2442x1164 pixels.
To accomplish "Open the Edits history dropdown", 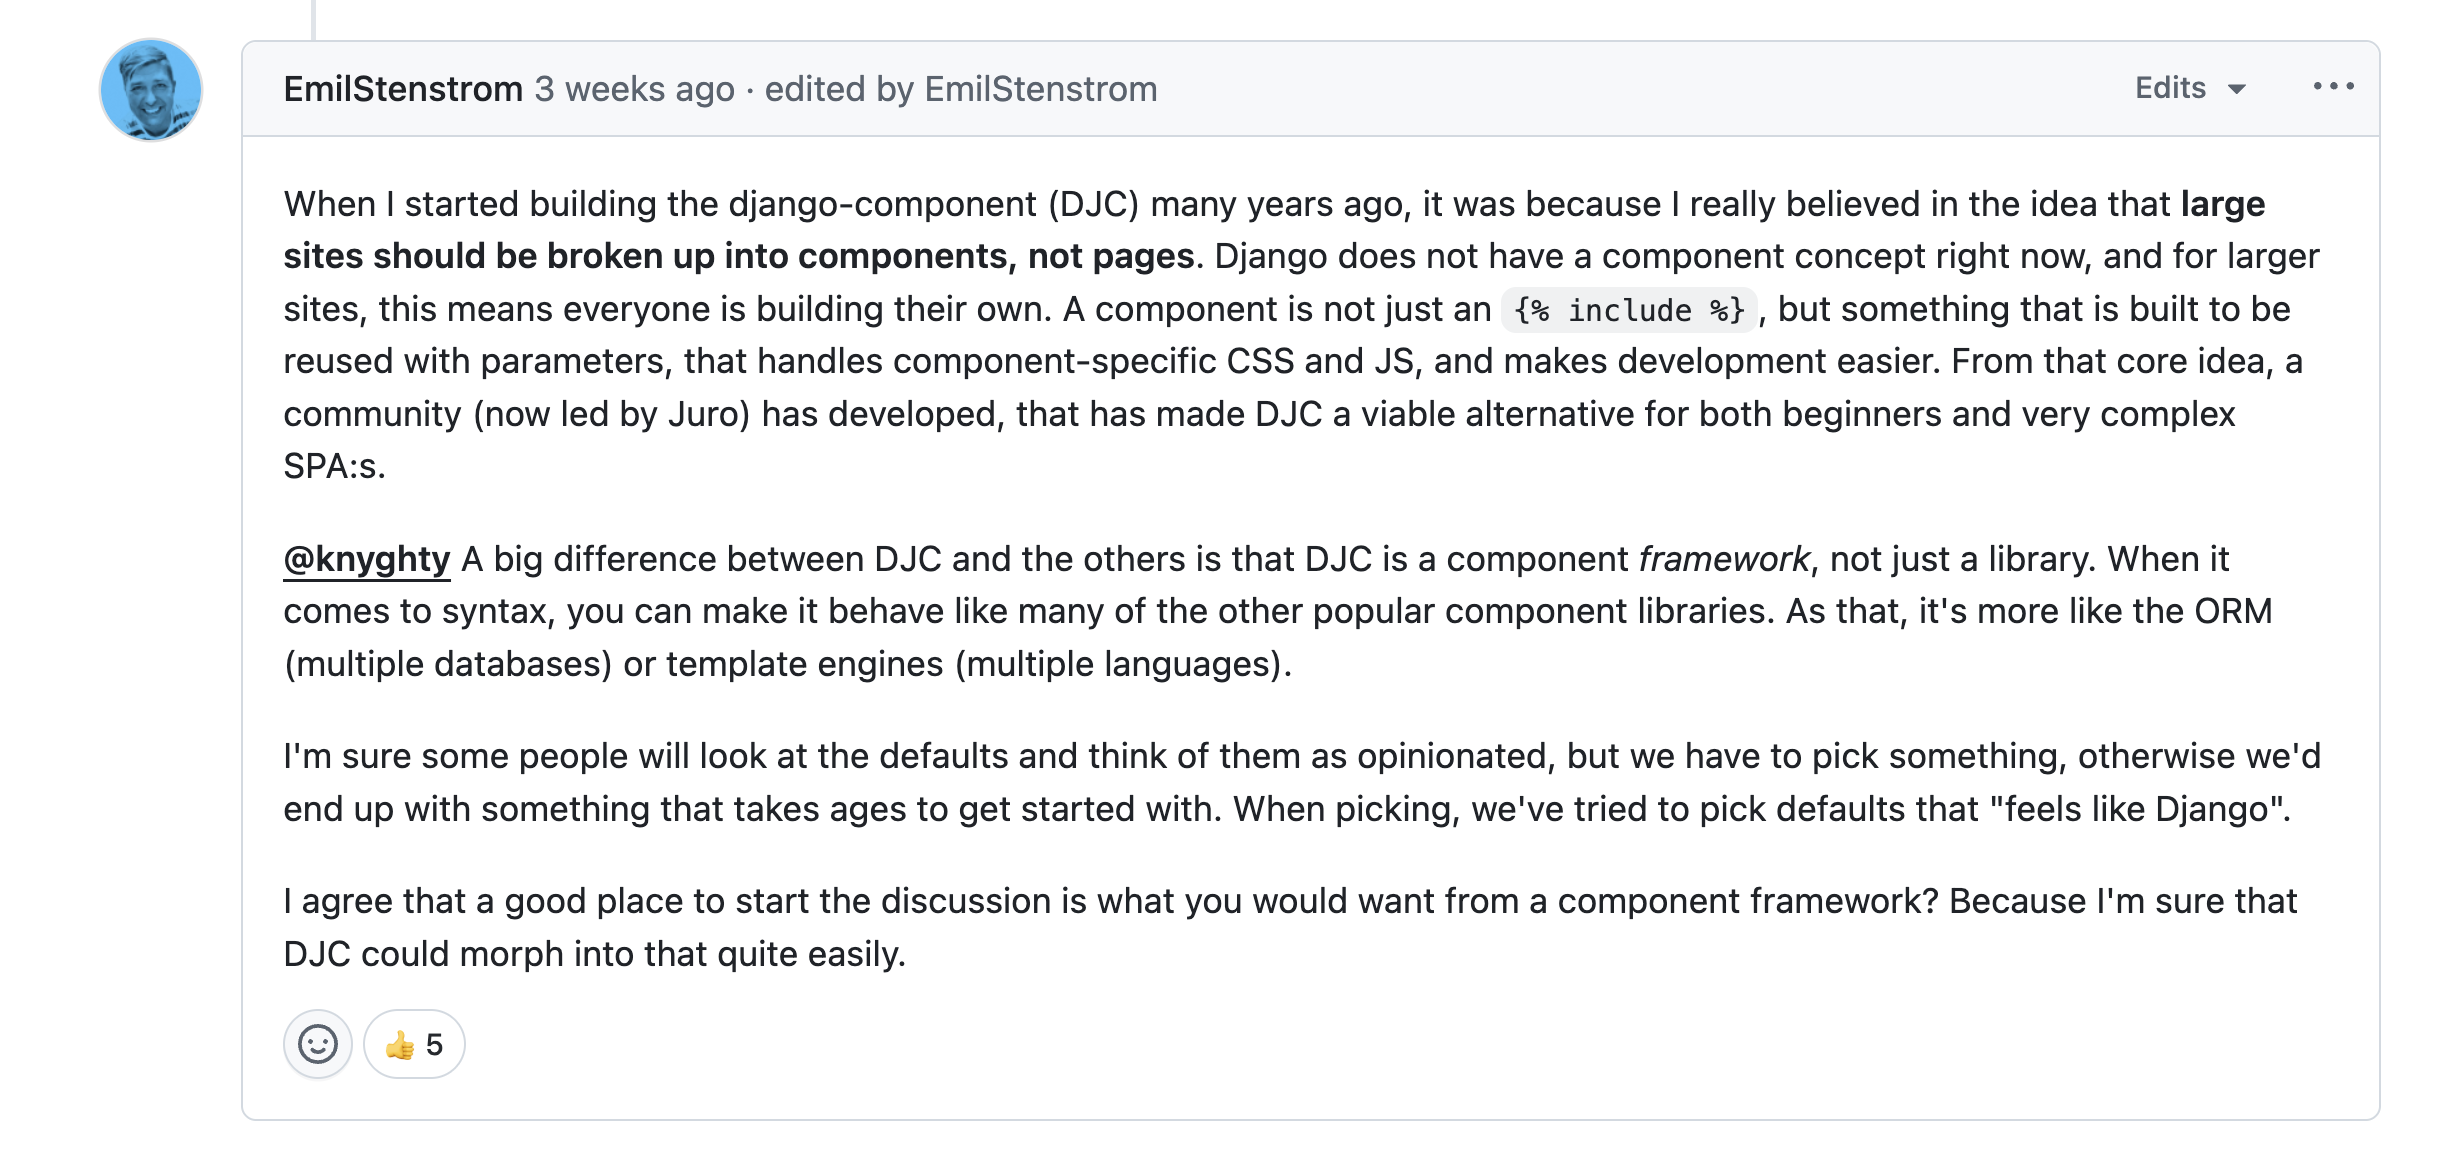I will (2190, 88).
